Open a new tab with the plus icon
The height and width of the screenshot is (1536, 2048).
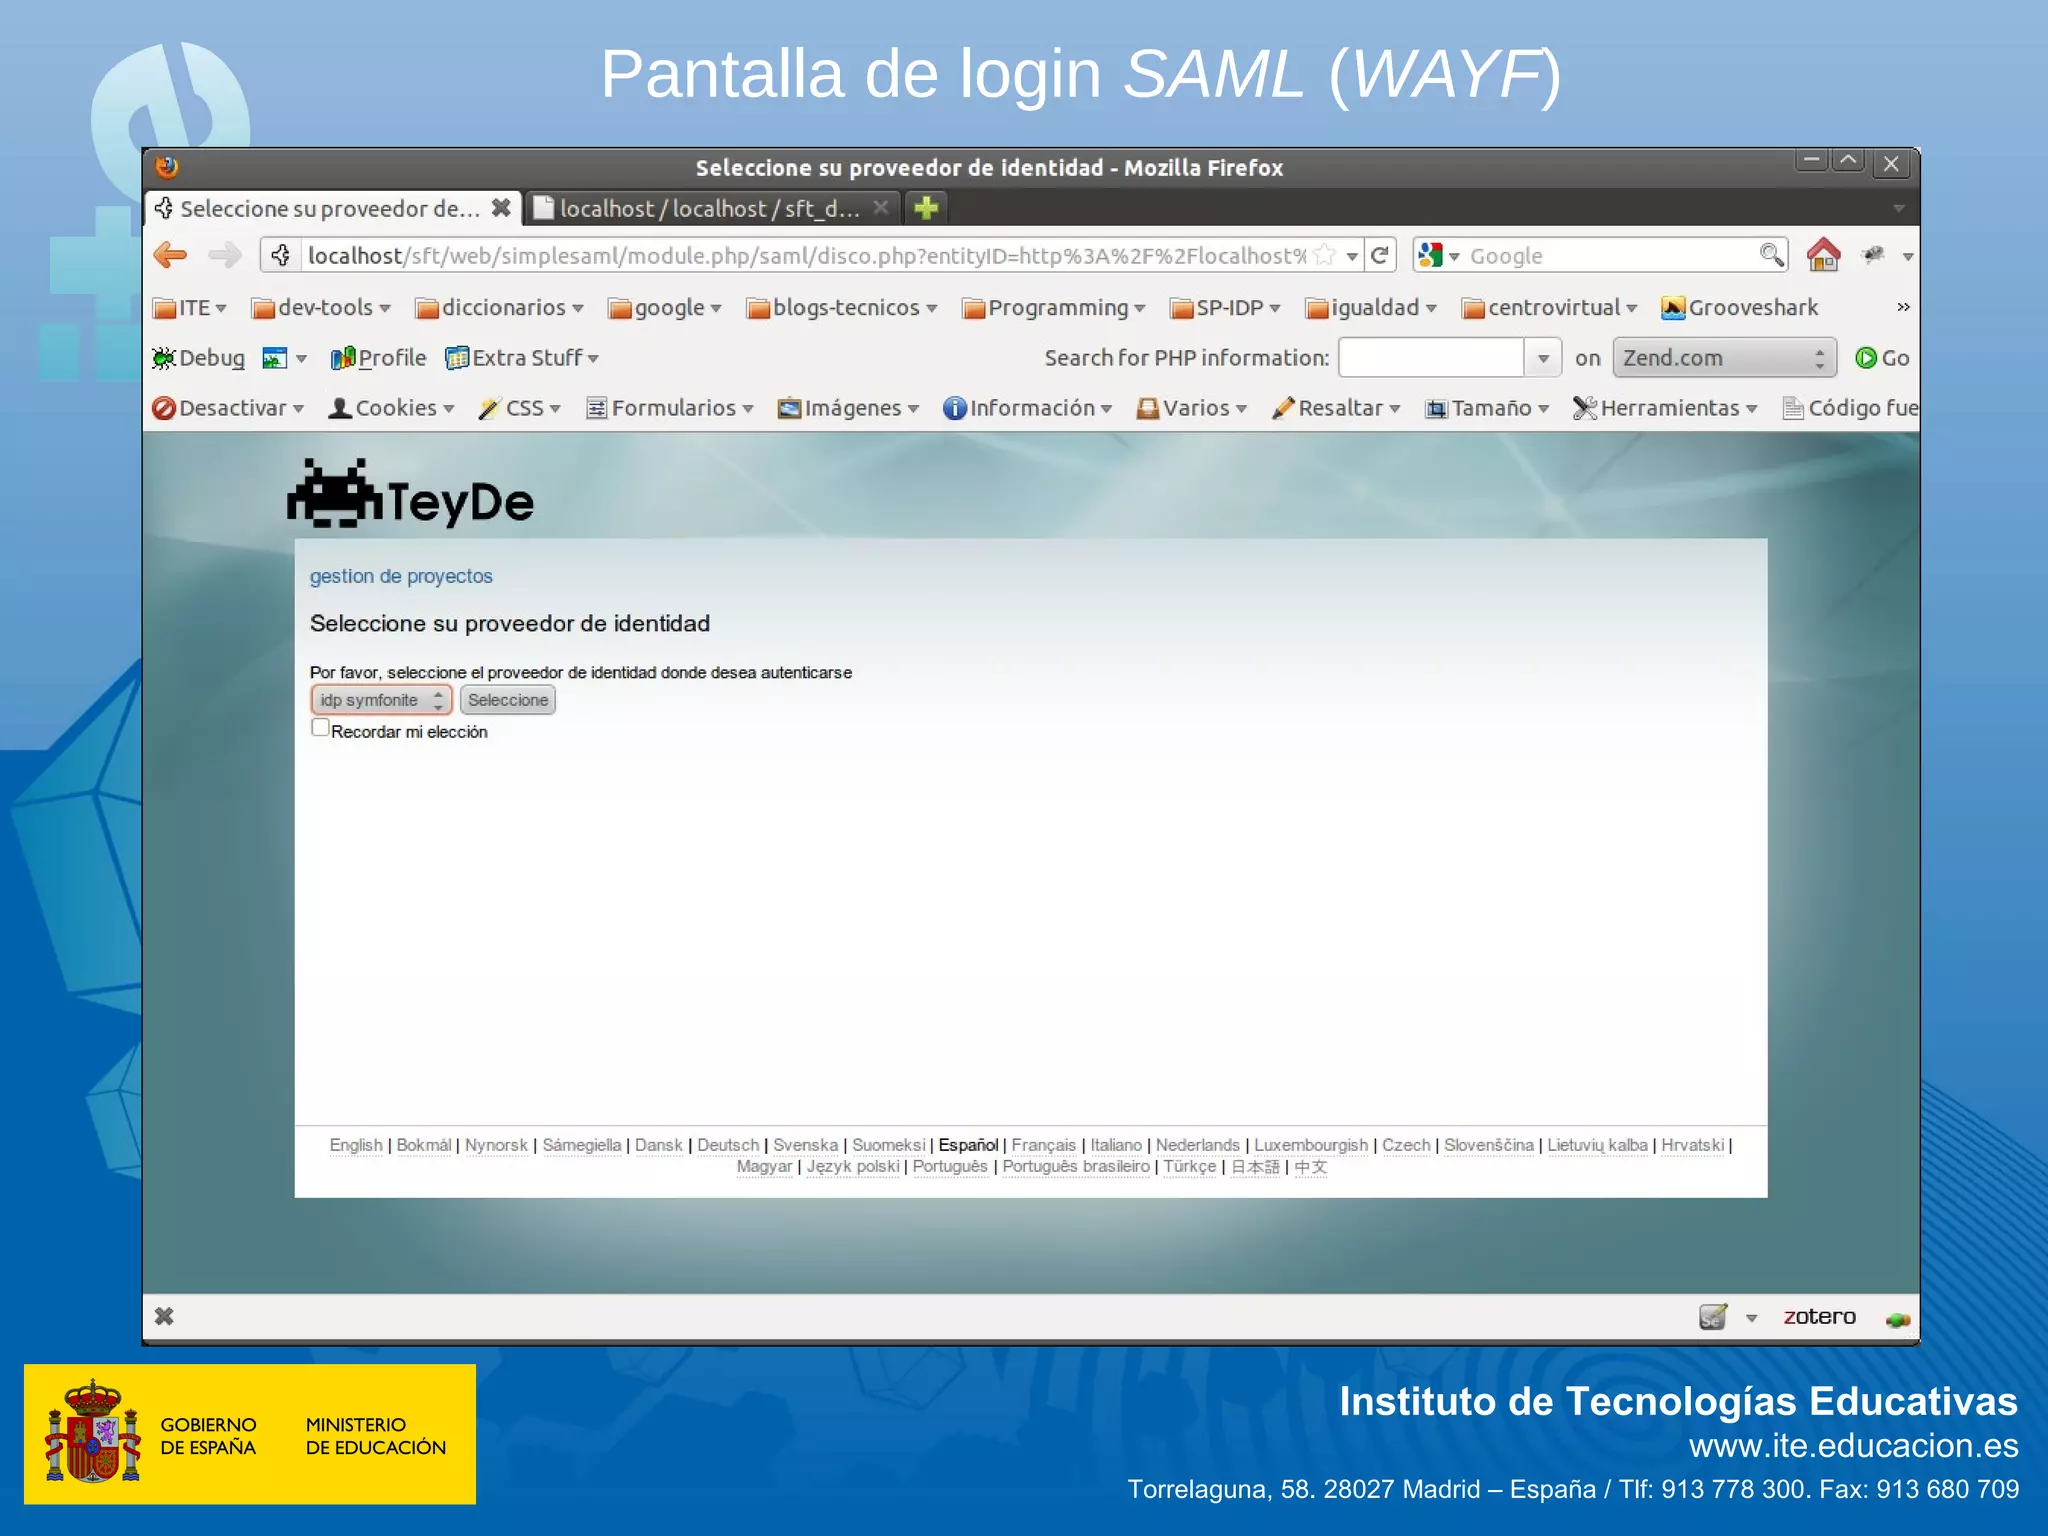pyautogui.click(x=926, y=208)
